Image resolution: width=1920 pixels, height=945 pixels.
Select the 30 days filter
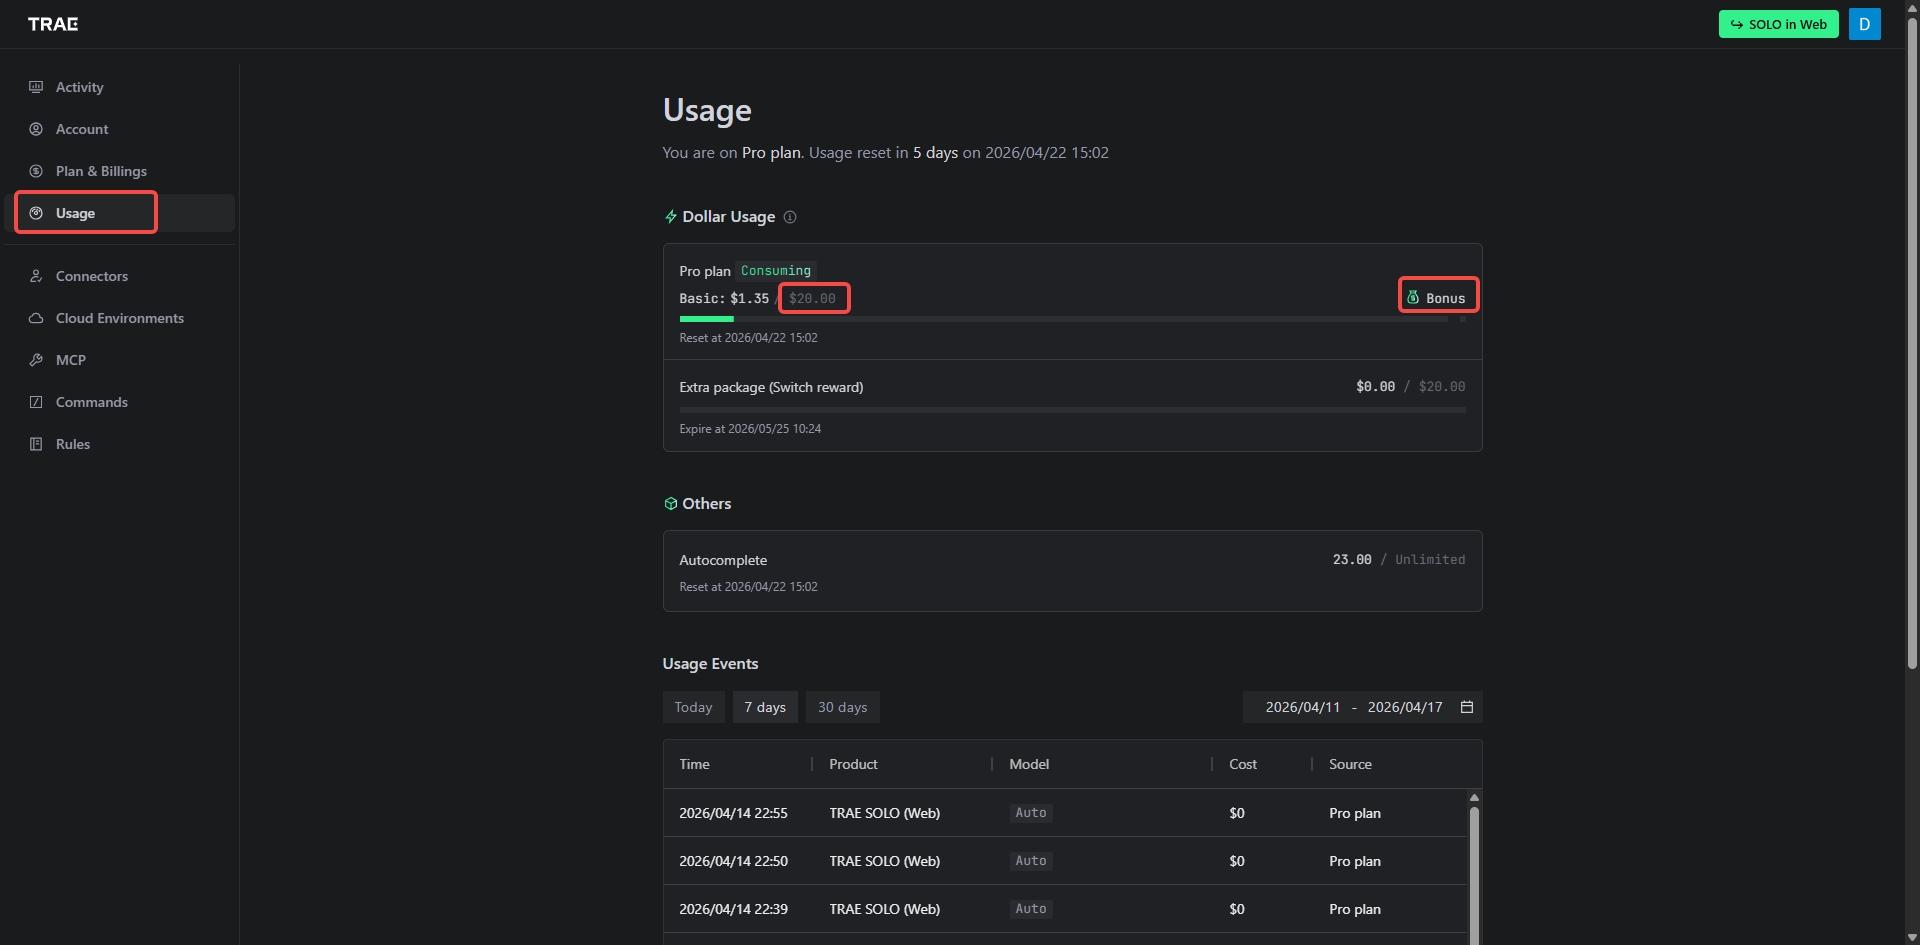click(842, 707)
